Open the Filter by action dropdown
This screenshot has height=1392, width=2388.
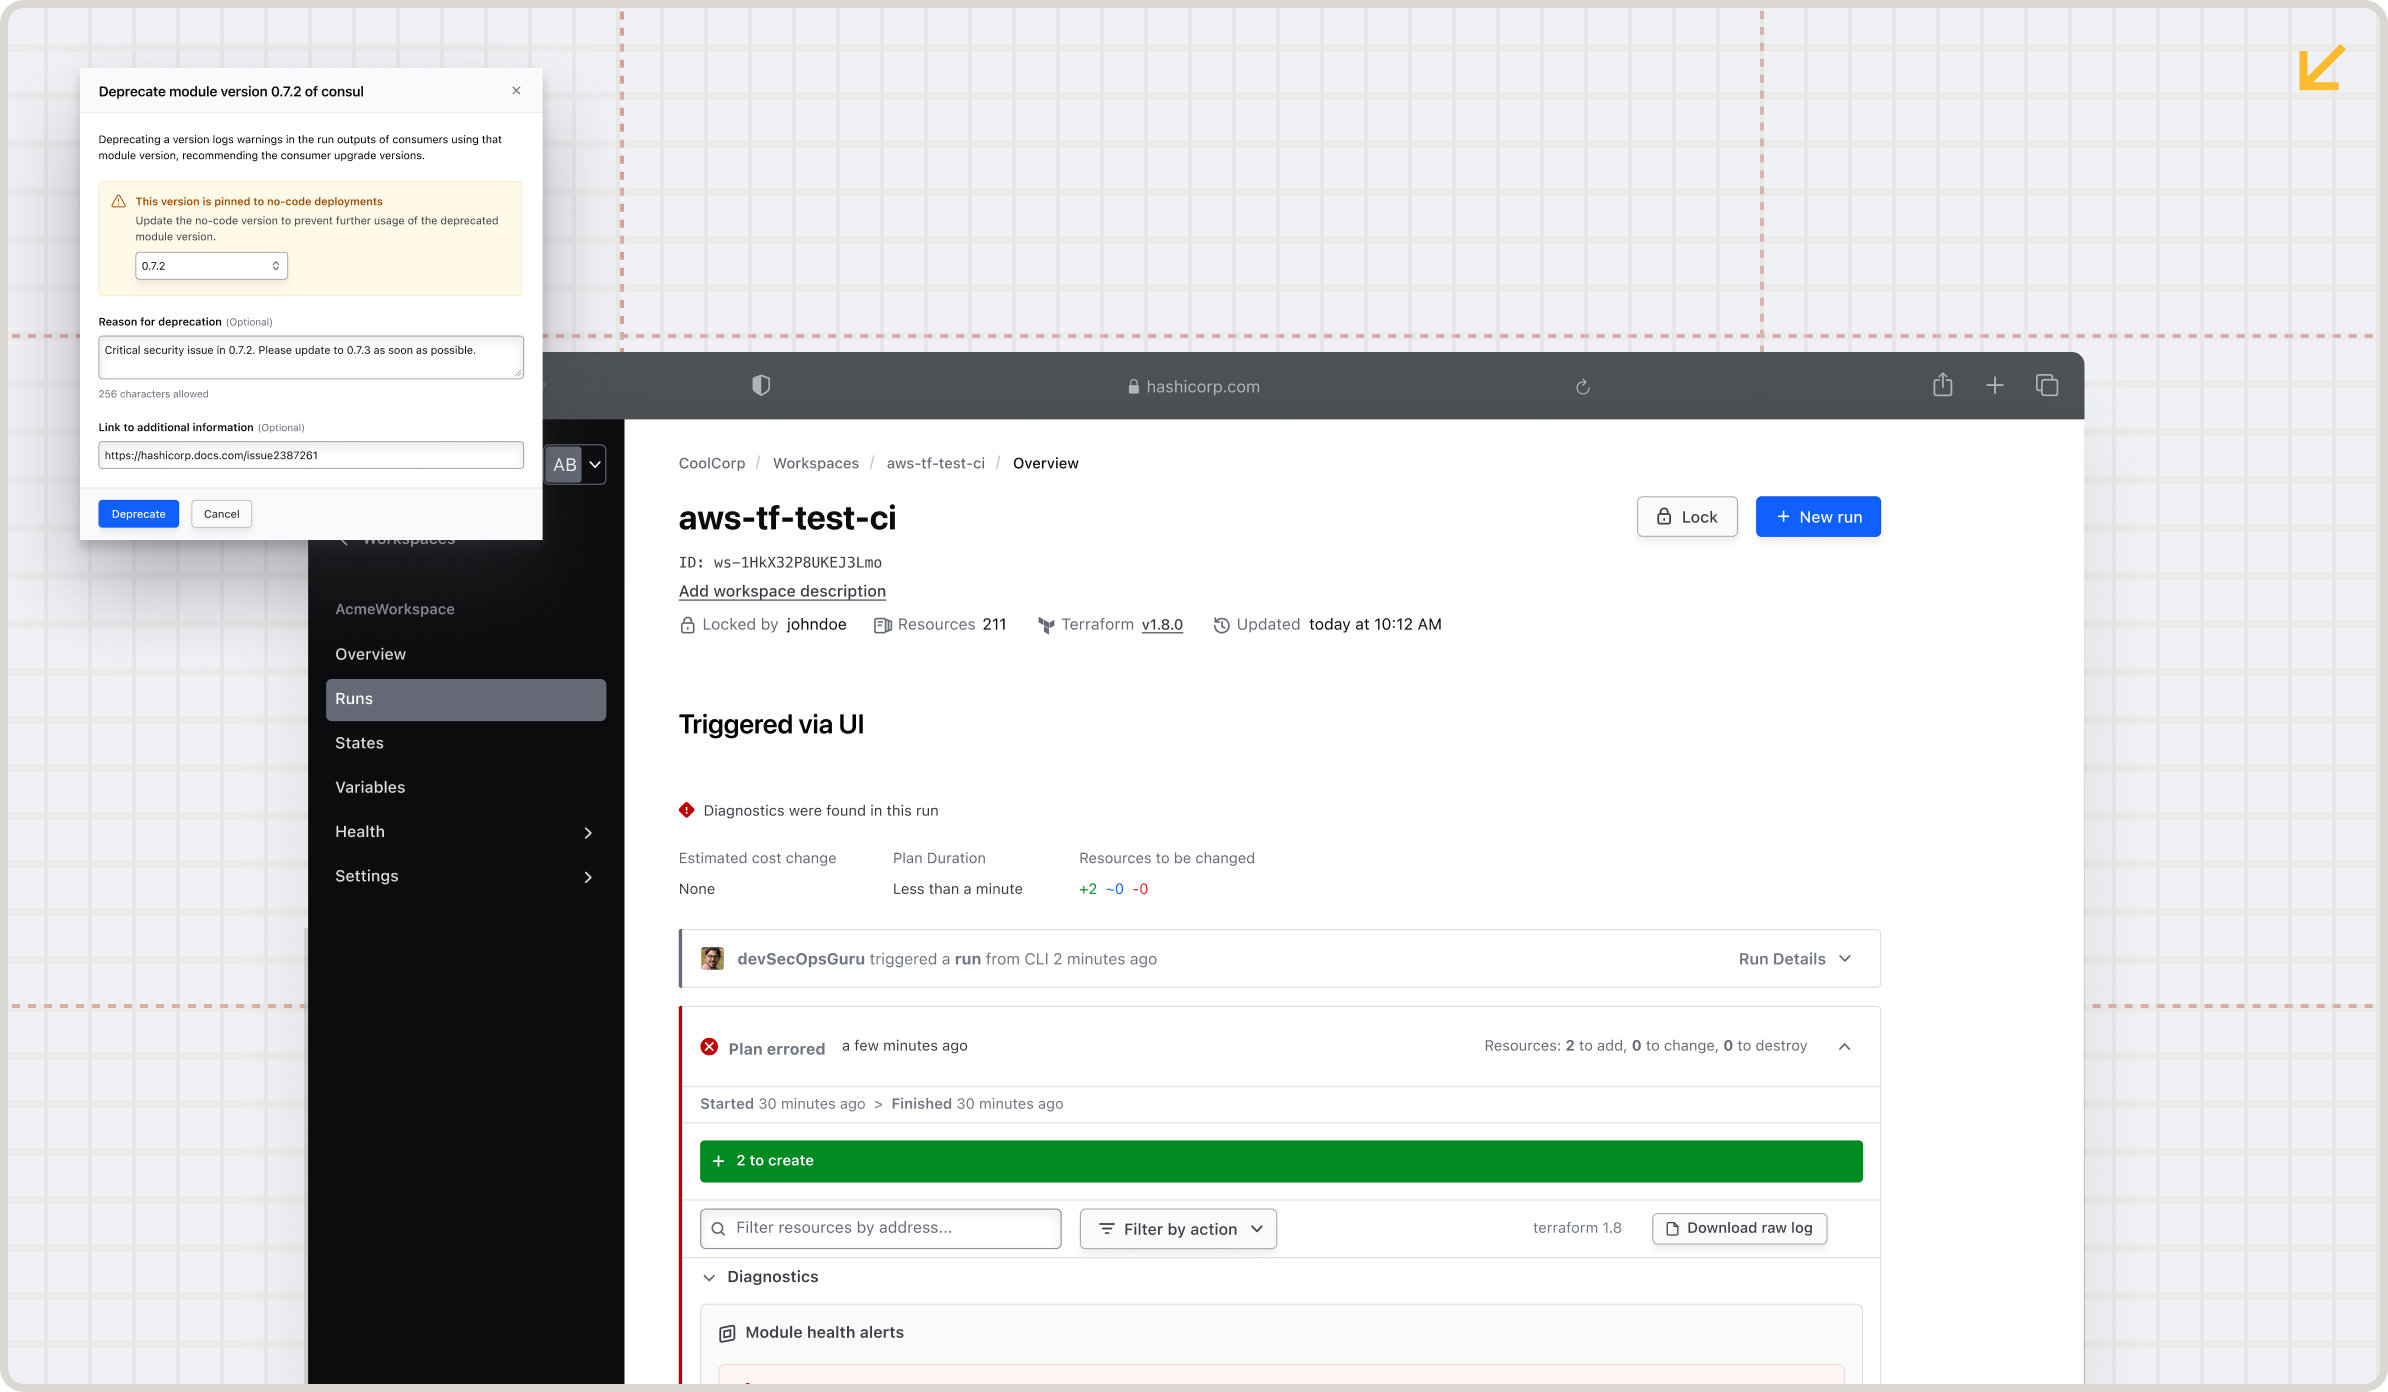1178,1229
